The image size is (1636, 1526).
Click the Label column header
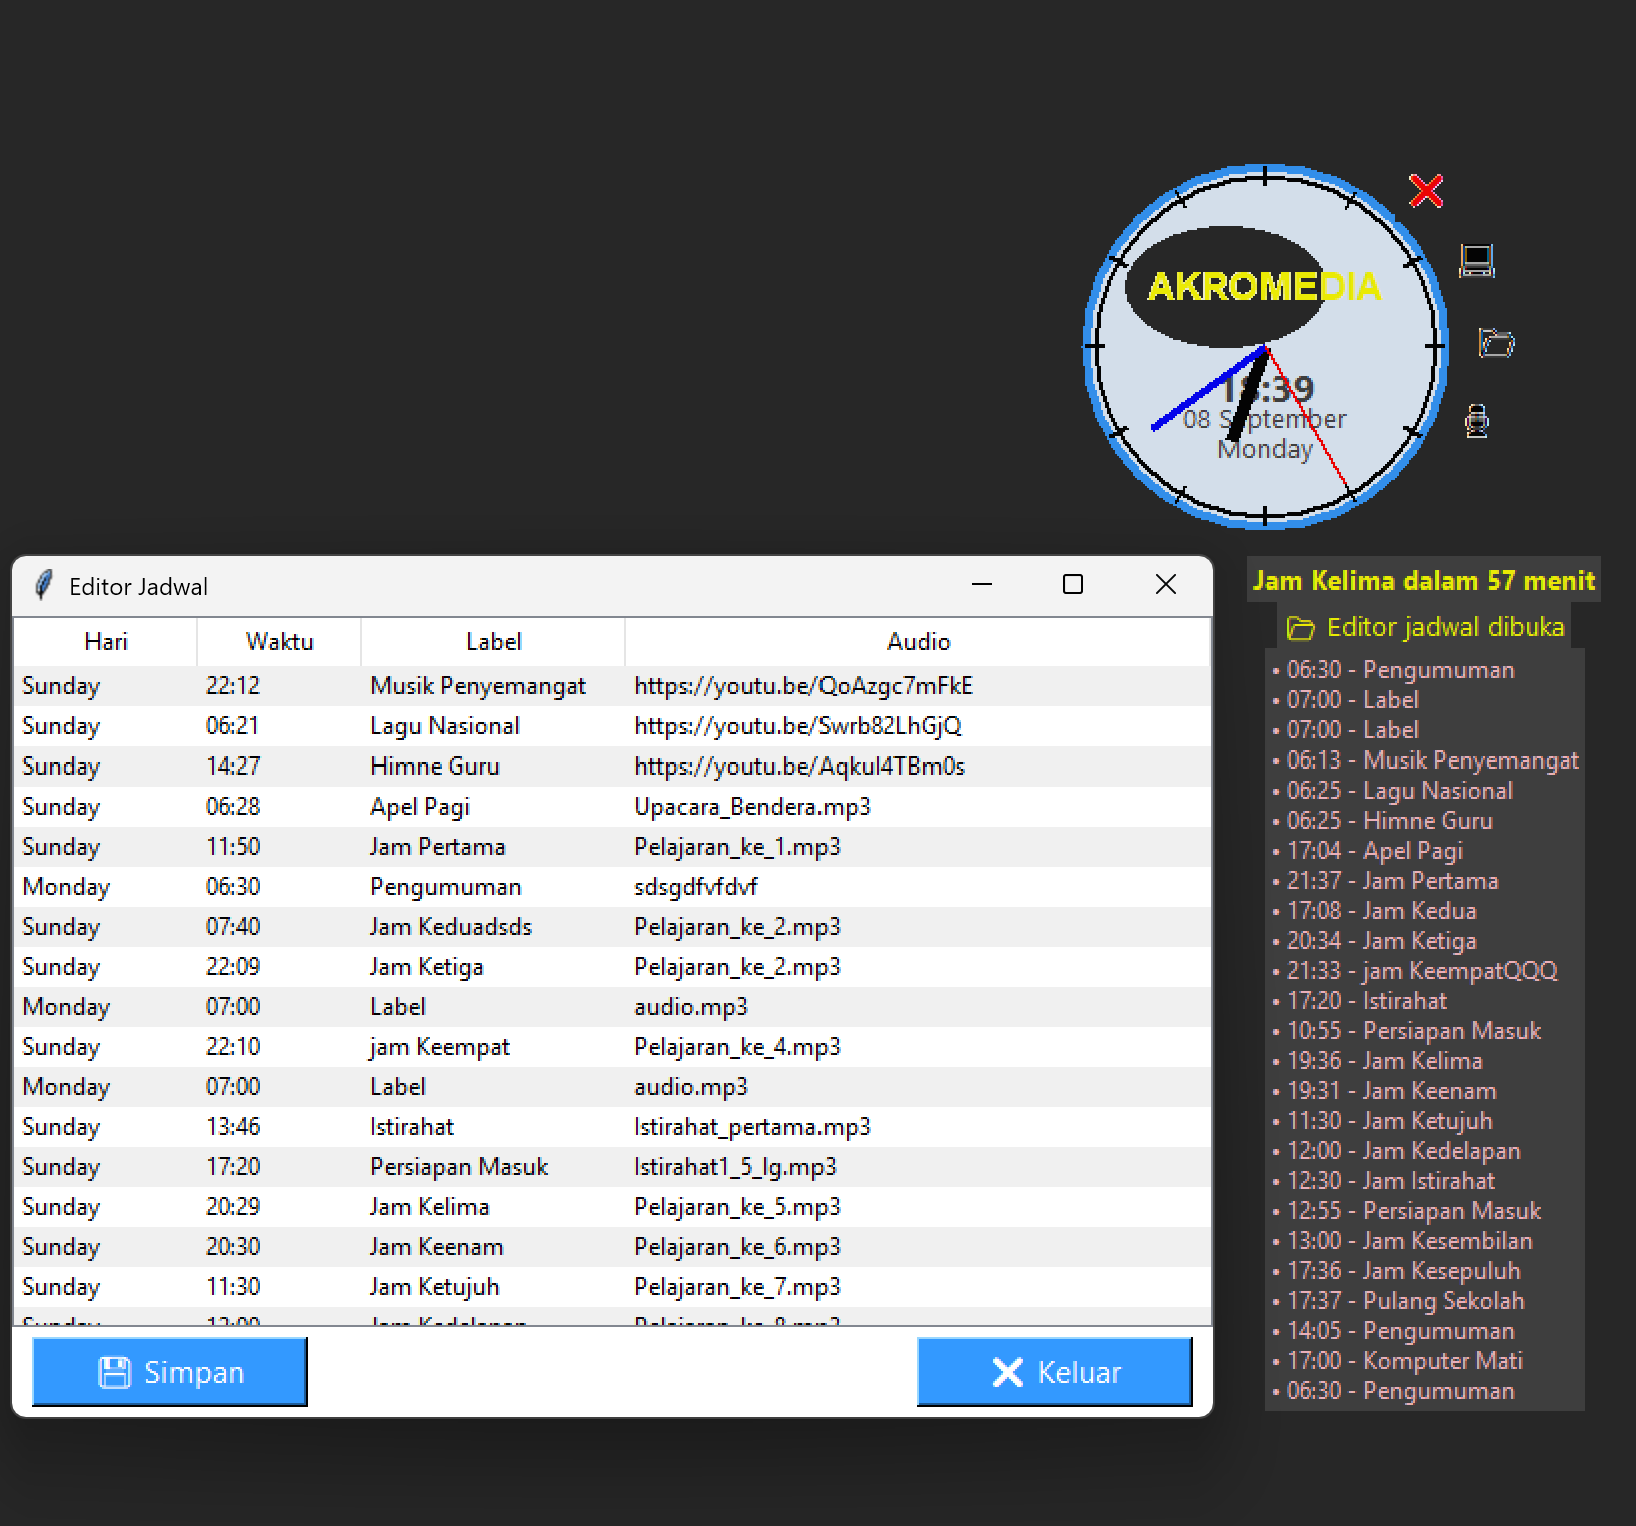tap(493, 642)
